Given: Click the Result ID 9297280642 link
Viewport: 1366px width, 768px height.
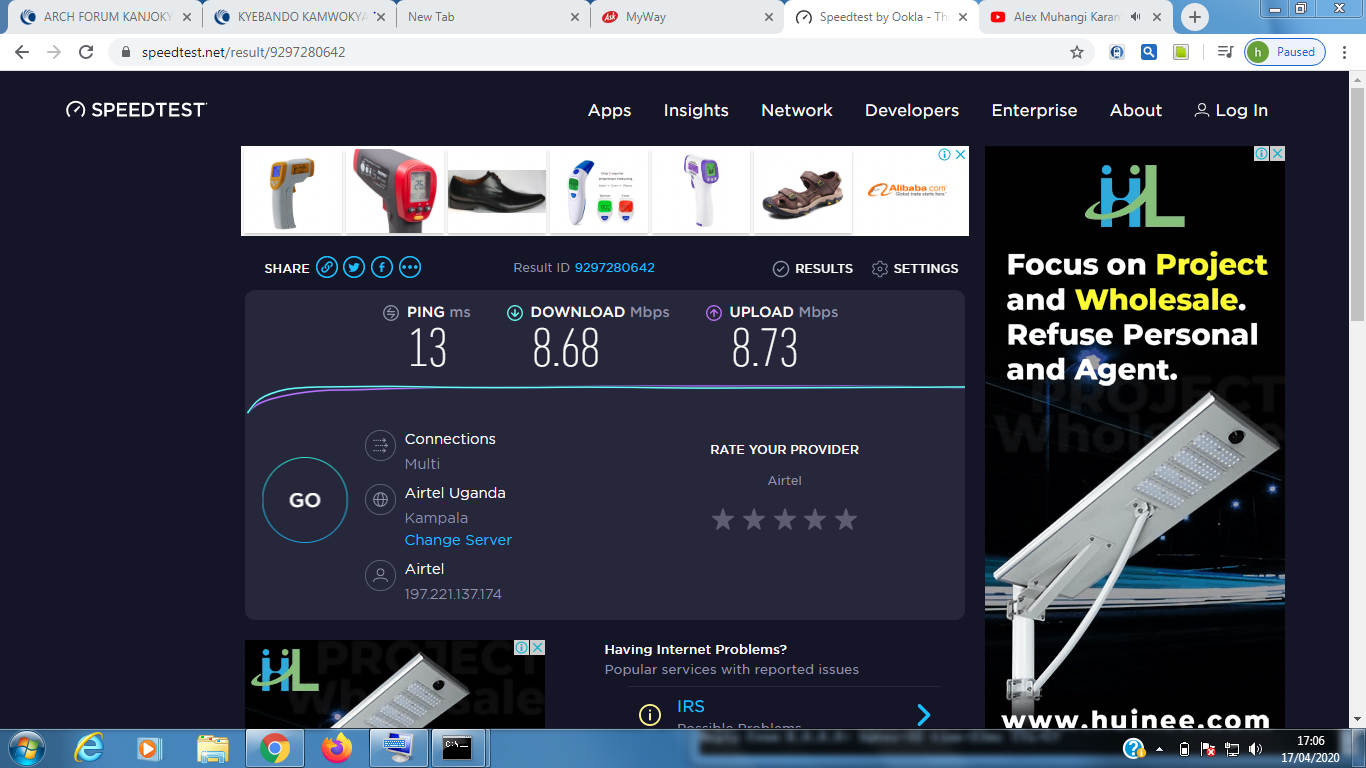Looking at the screenshot, I should [614, 268].
